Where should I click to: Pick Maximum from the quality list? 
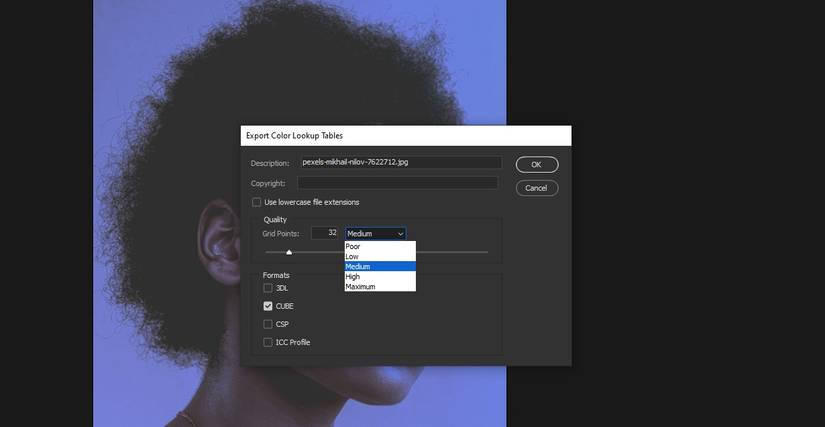pos(380,287)
